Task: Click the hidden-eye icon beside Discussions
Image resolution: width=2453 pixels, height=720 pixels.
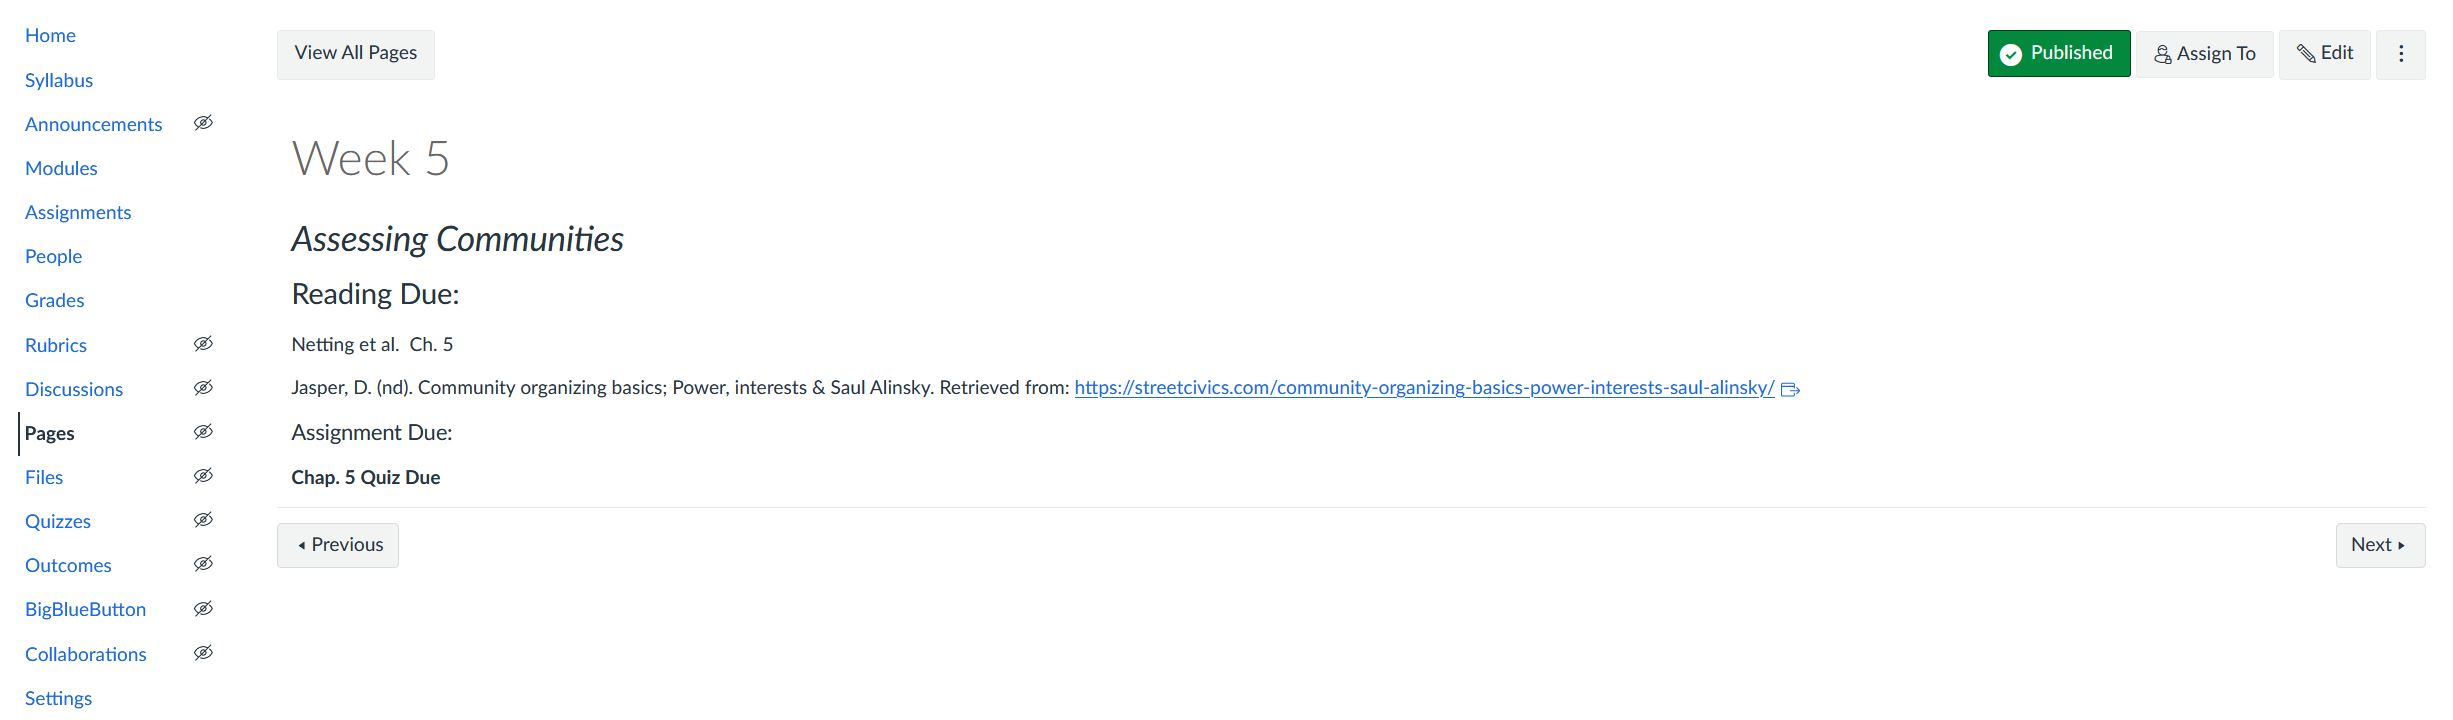Action: click(203, 388)
